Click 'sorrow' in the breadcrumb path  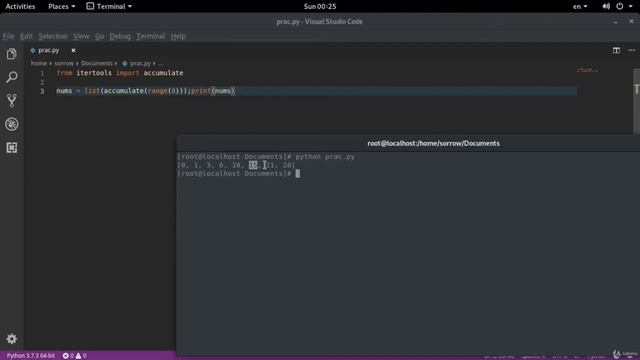coord(64,63)
